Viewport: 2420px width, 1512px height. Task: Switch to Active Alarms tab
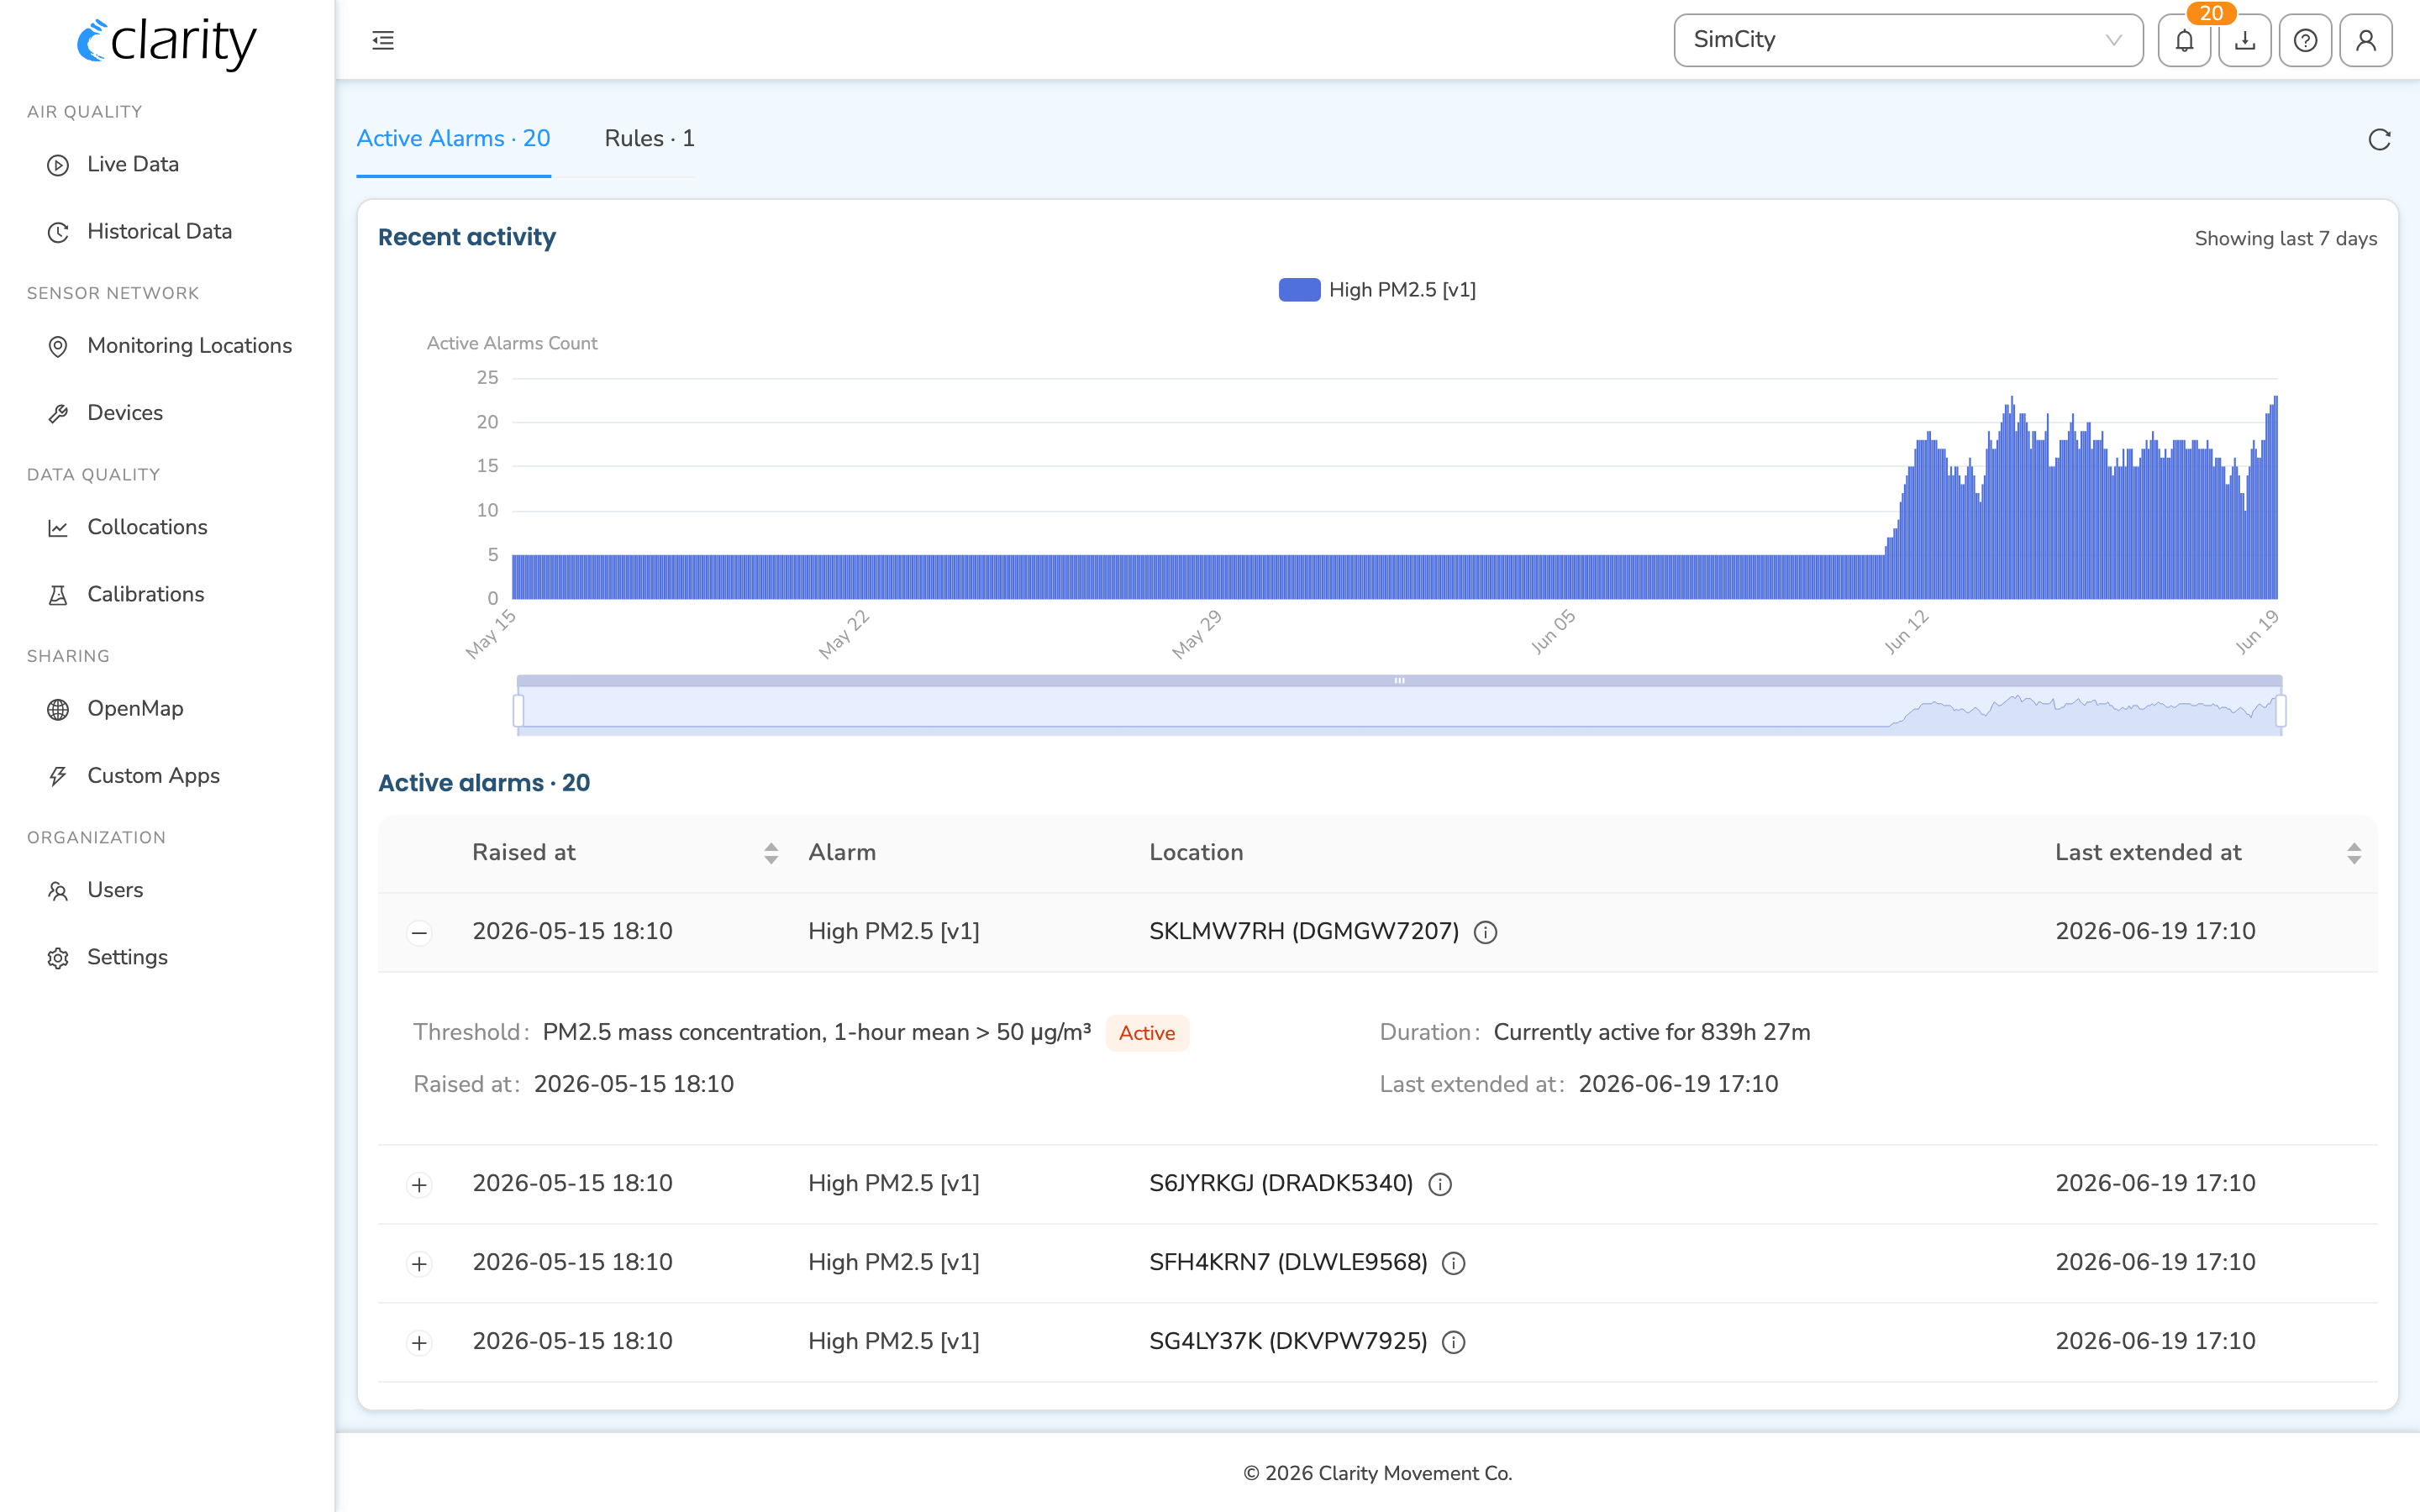tap(453, 139)
